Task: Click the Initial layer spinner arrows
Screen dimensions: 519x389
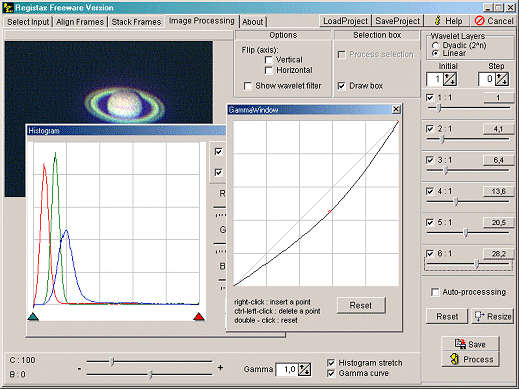Action: click(450, 79)
